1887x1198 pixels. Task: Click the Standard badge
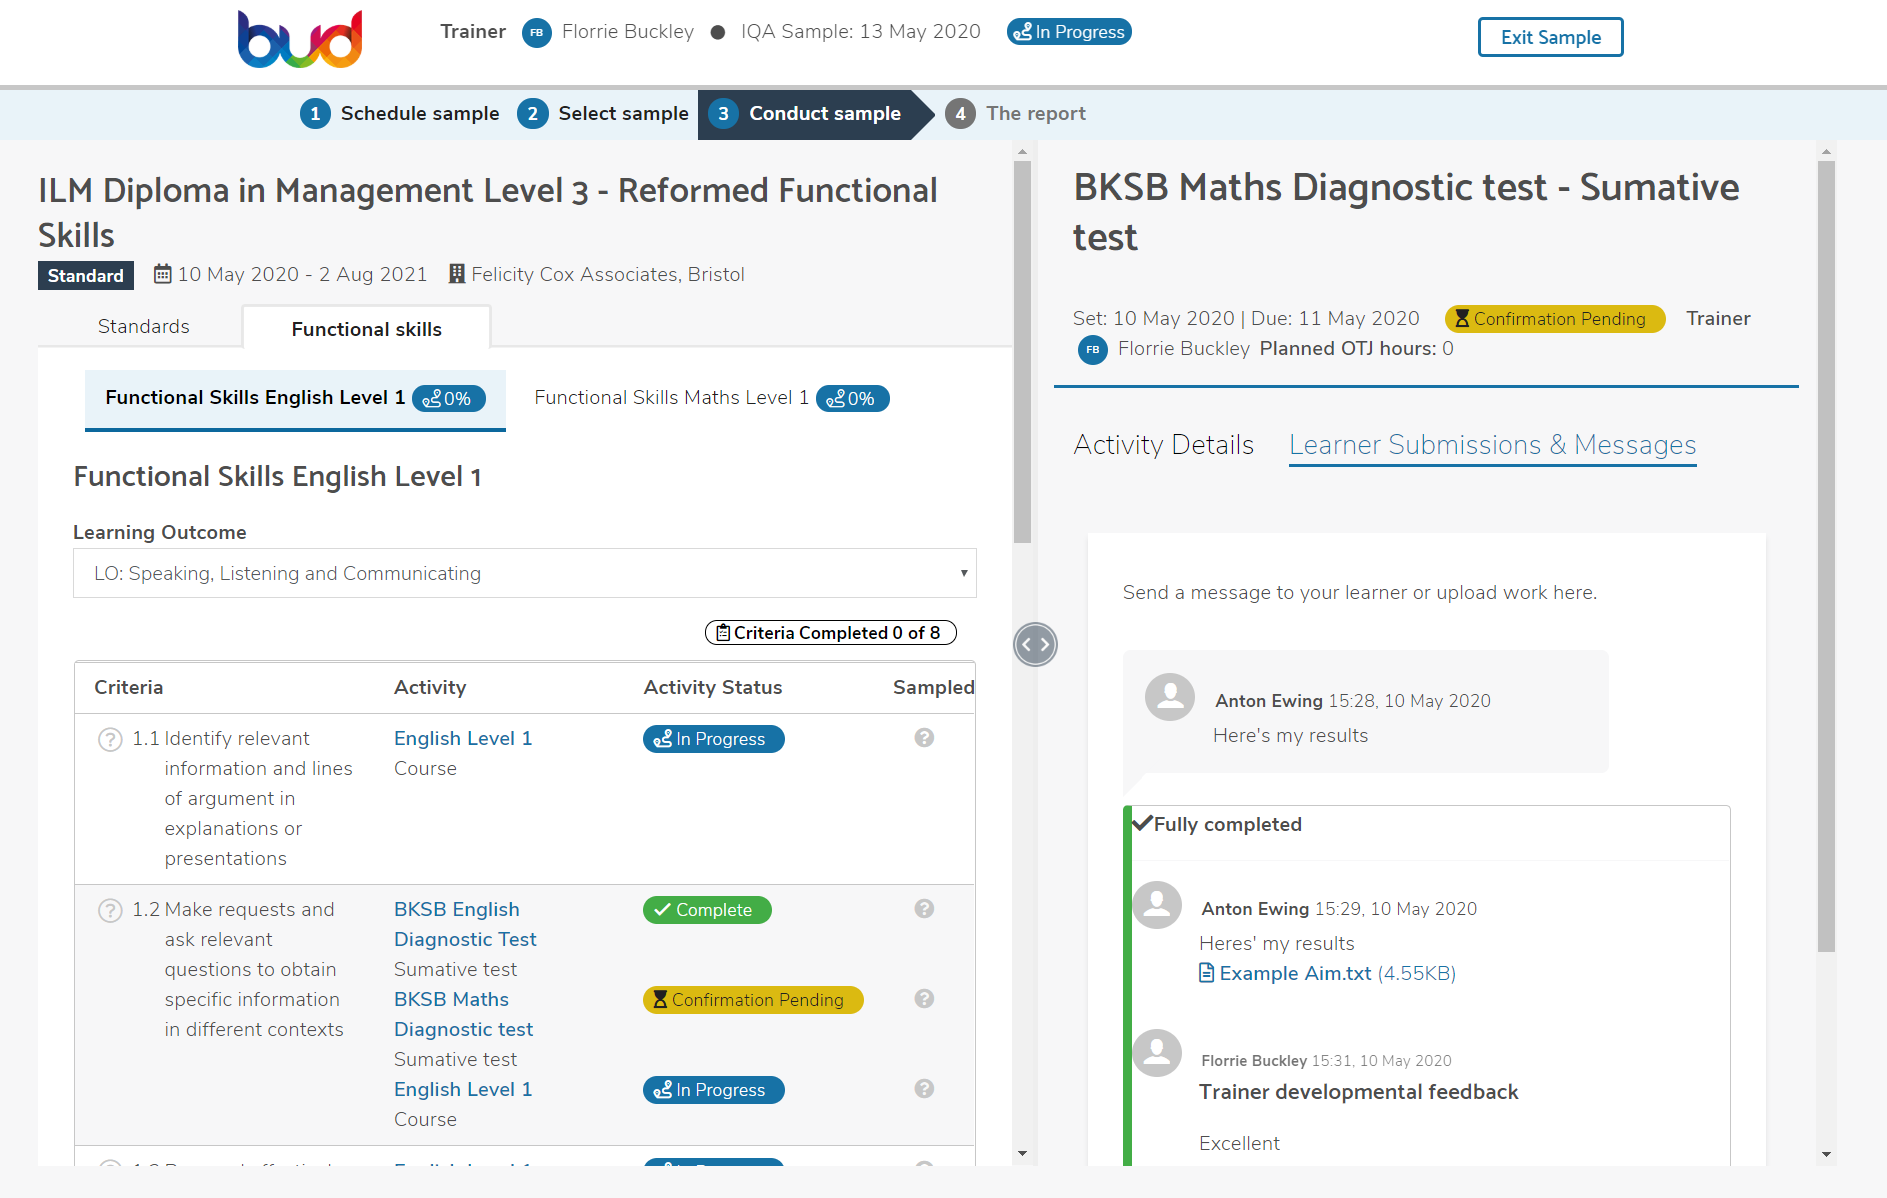pyautogui.click(x=86, y=276)
